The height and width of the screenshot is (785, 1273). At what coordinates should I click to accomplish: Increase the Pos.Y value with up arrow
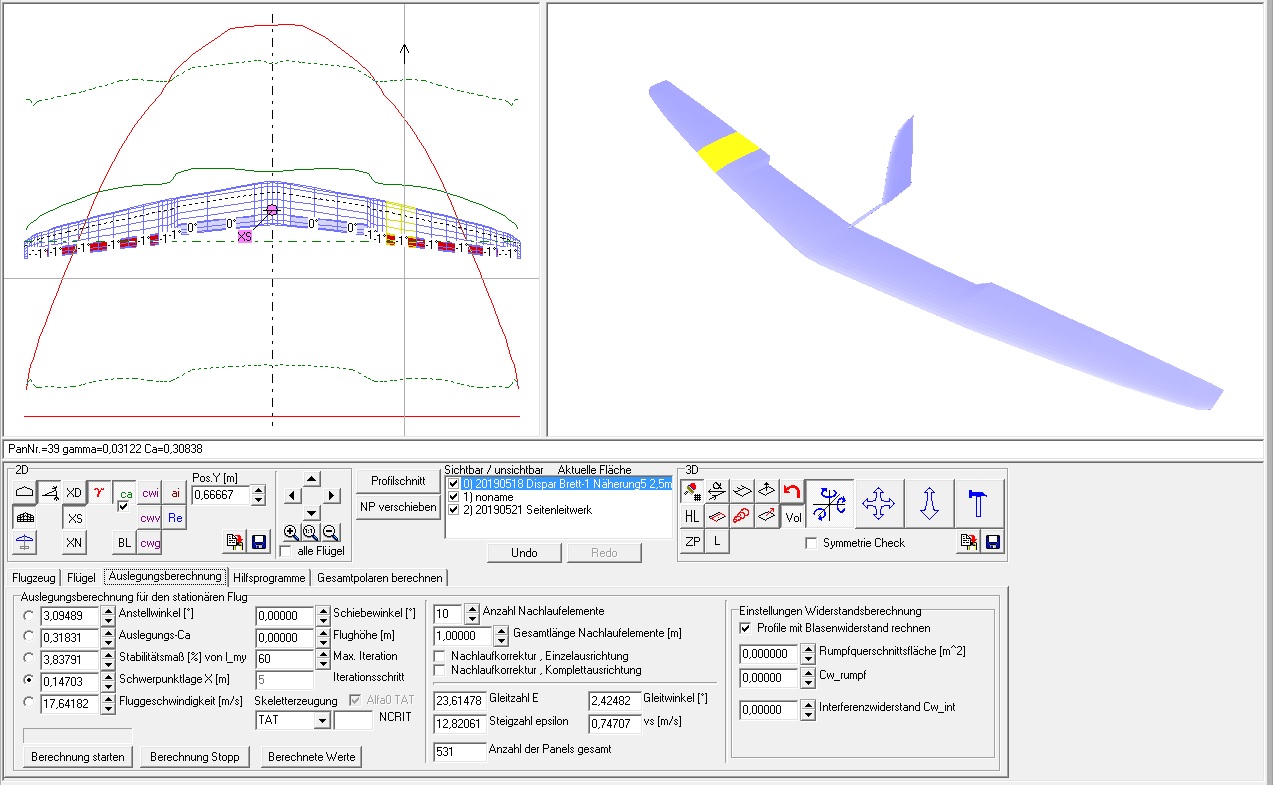coord(259,489)
